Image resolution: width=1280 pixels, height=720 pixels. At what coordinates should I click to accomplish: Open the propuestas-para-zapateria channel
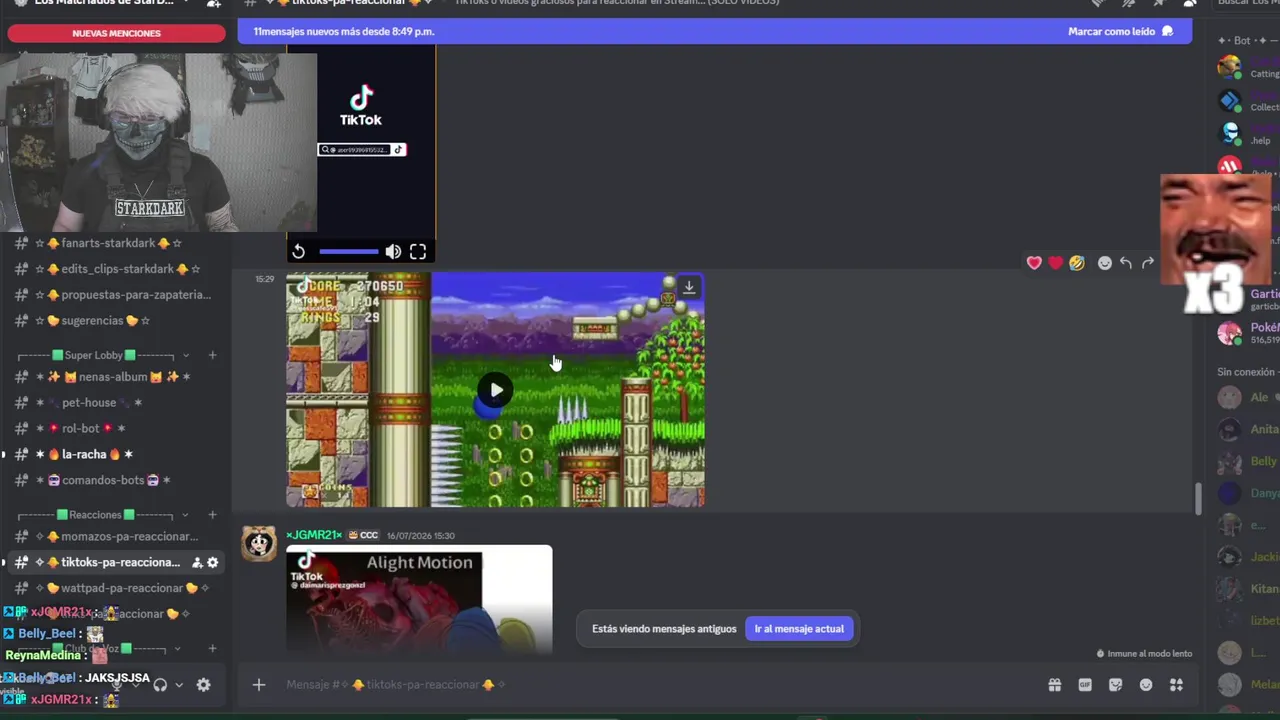116,295
